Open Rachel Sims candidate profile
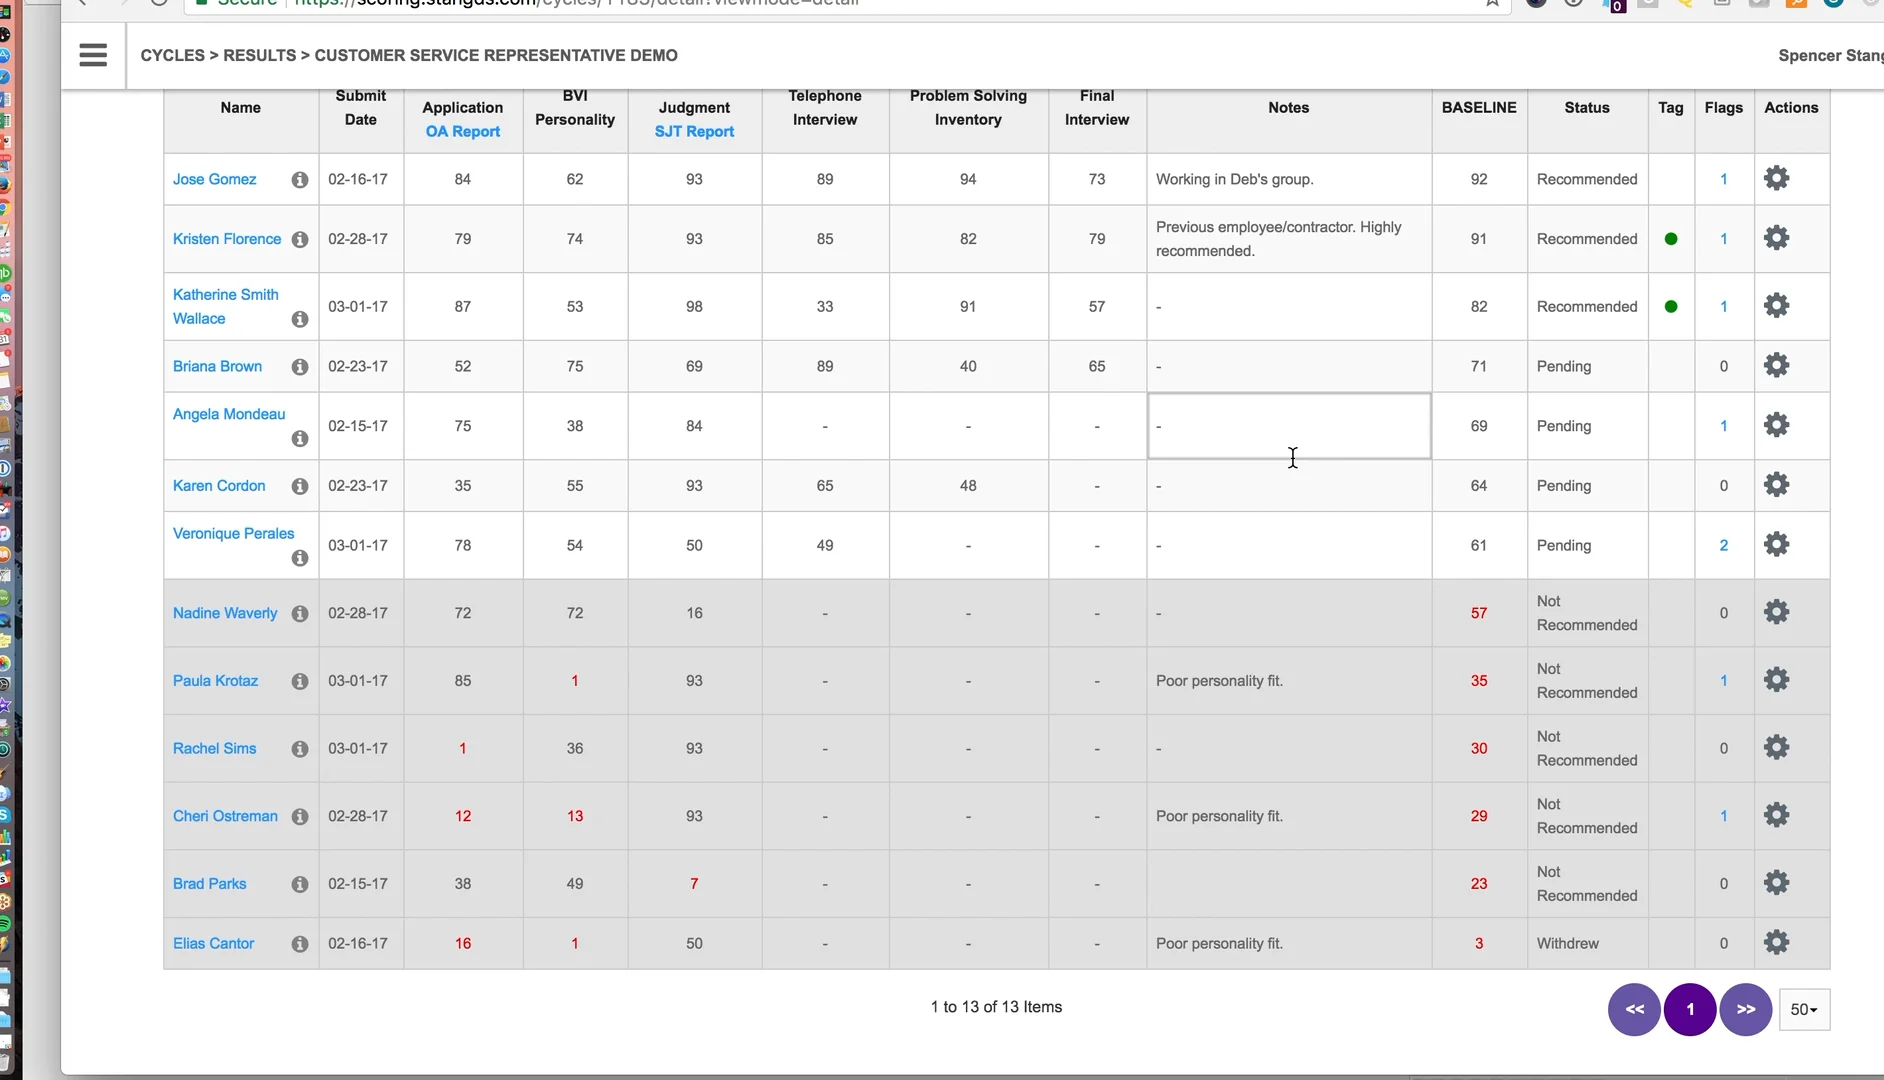Image resolution: width=1884 pixels, height=1080 pixels. click(214, 749)
